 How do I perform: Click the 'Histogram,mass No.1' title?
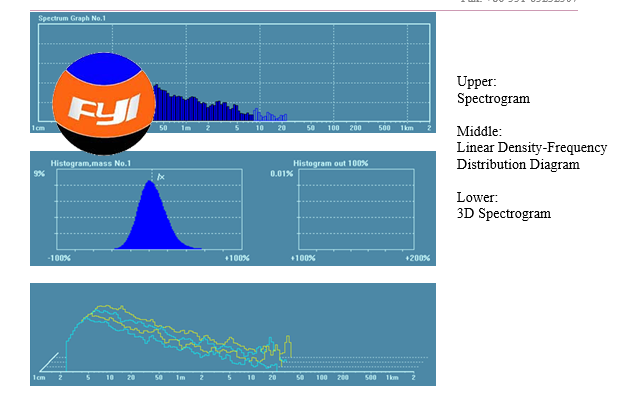(91, 163)
